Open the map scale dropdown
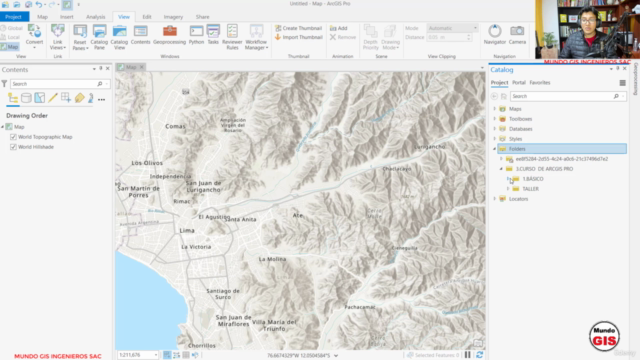This screenshot has width=640, height=360. (x=156, y=355)
